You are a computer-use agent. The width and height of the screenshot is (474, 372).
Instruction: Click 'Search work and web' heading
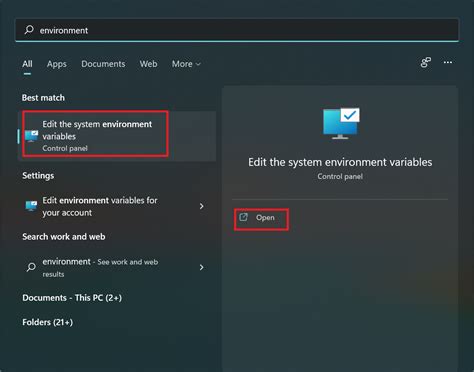64,237
